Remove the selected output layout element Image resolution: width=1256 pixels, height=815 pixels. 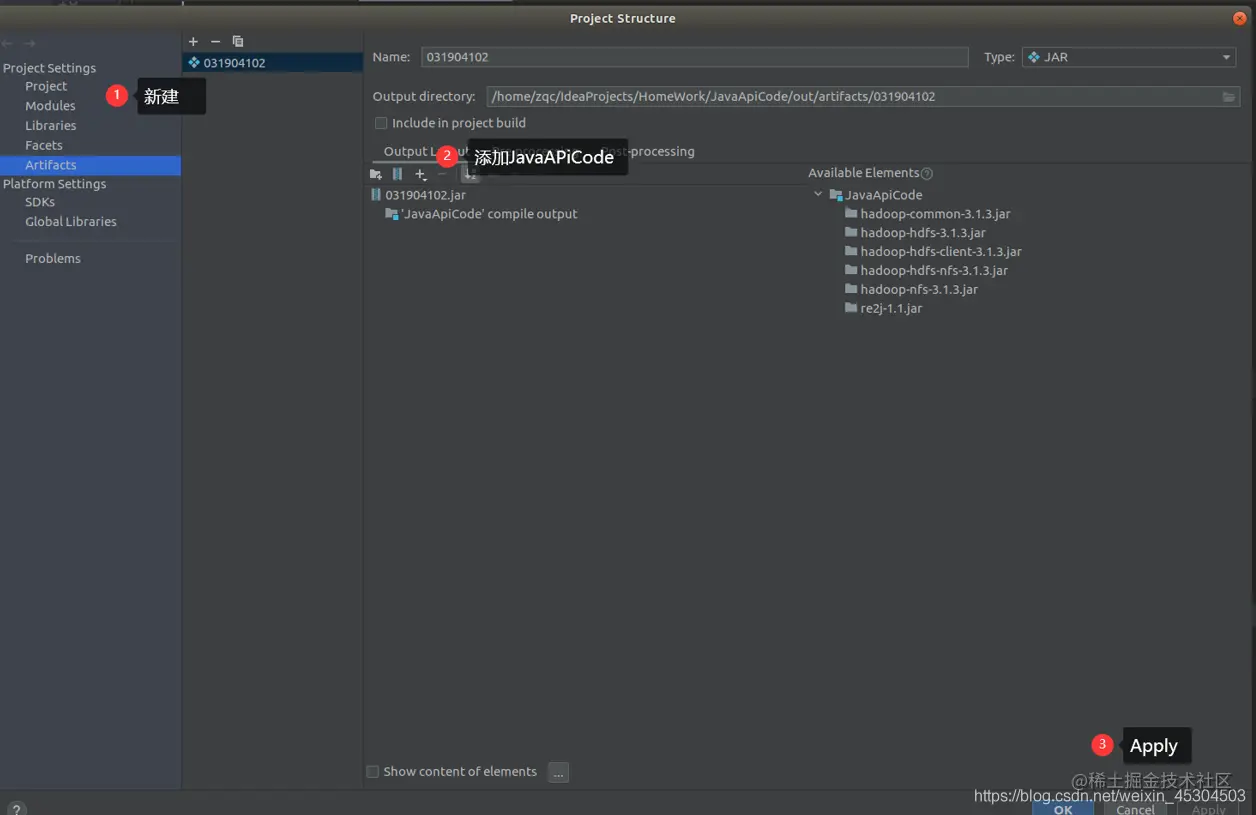pyautogui.click(x=443, y=174)
